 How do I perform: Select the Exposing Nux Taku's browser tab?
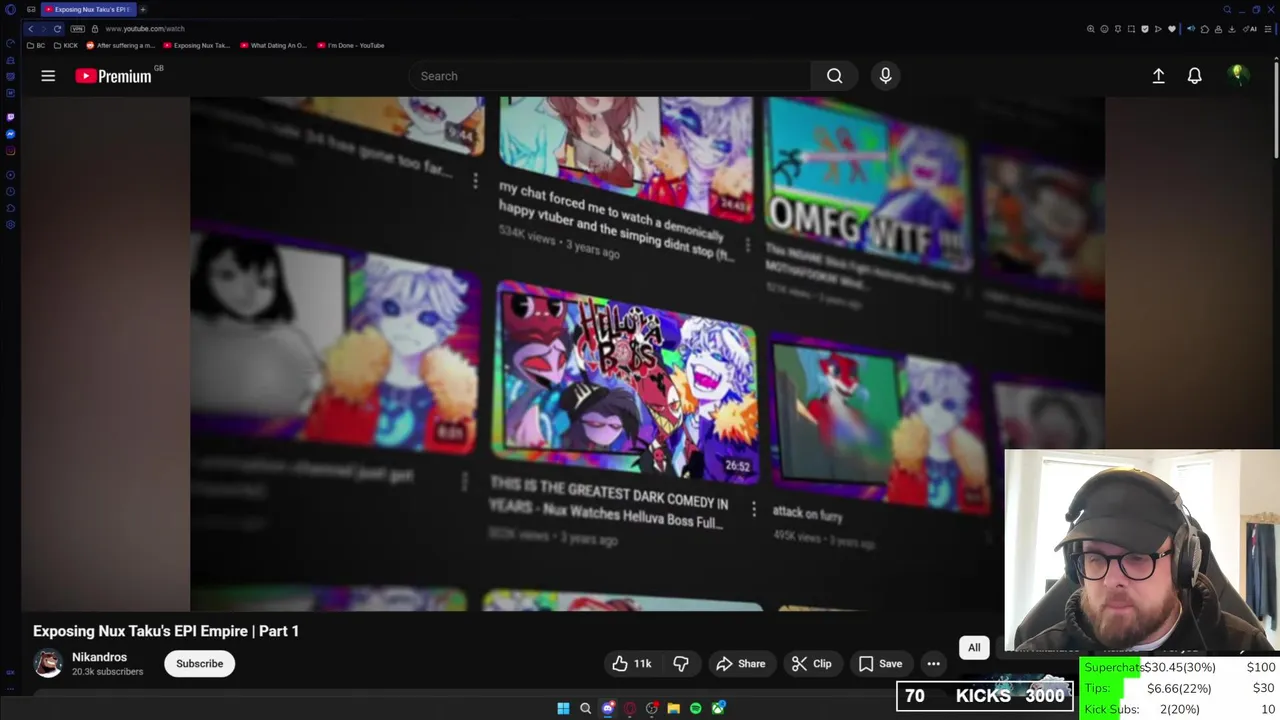click(88, 9)
